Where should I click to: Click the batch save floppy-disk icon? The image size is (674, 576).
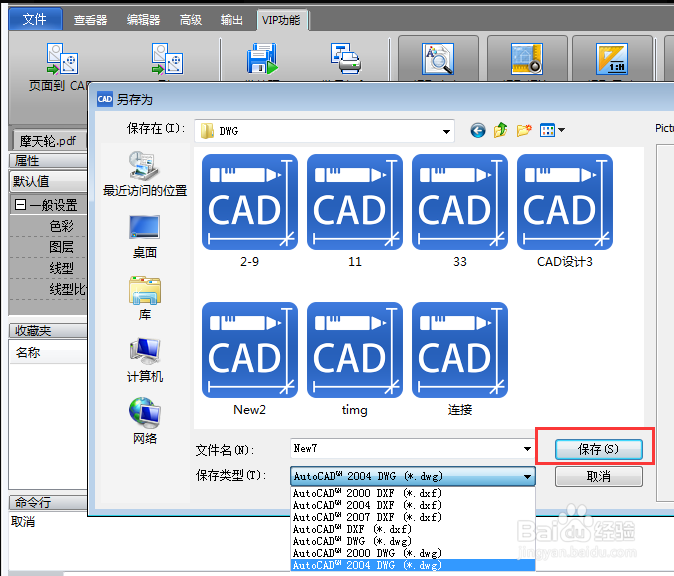click(262, 59)
